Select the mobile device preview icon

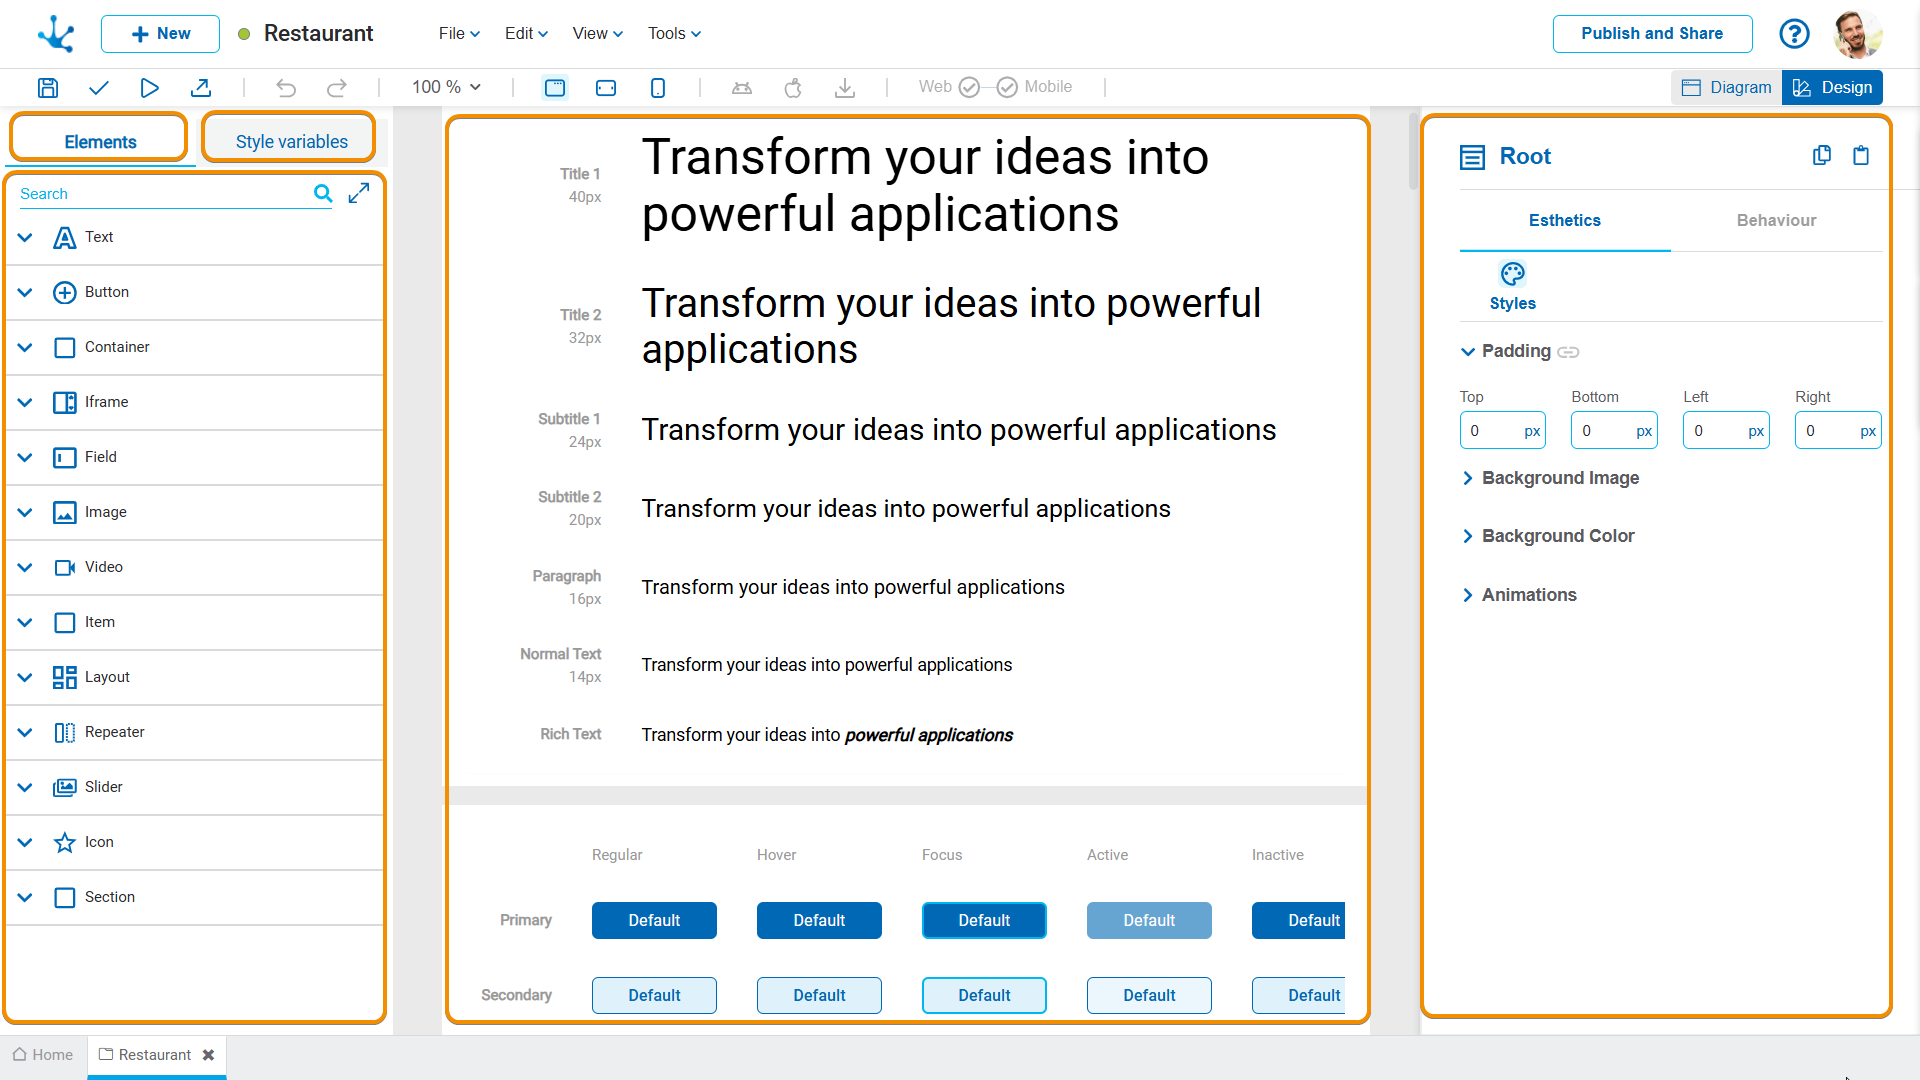[658, 88]
